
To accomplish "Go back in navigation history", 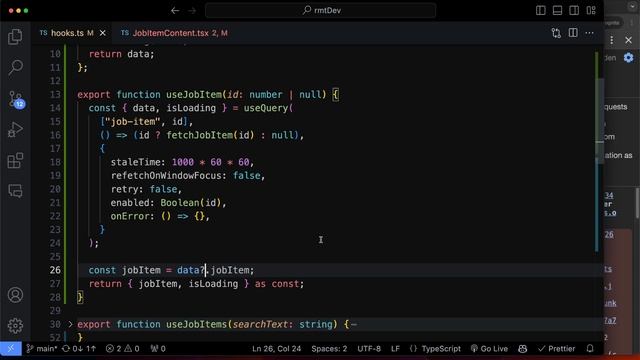I will tap(175, 11).
